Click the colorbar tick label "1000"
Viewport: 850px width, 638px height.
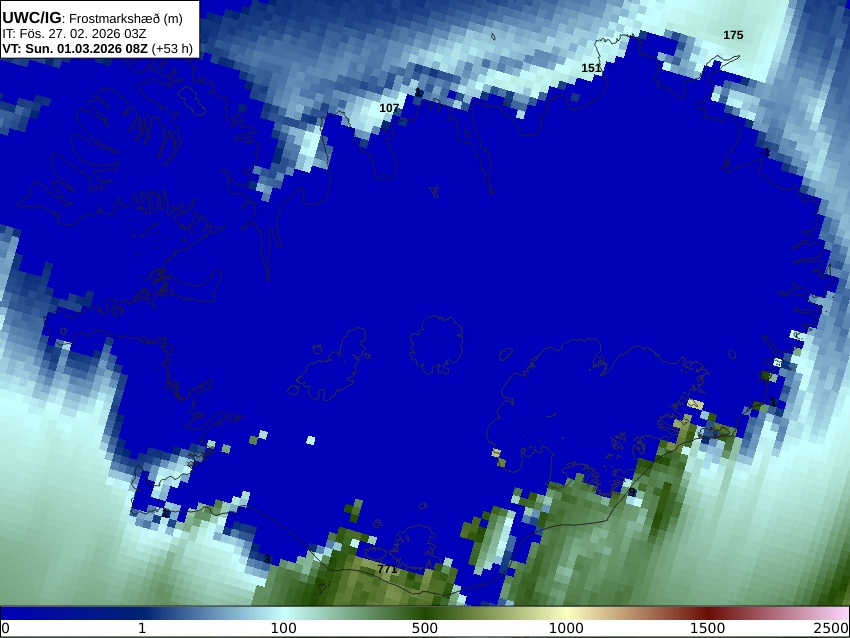coord(566,629)
